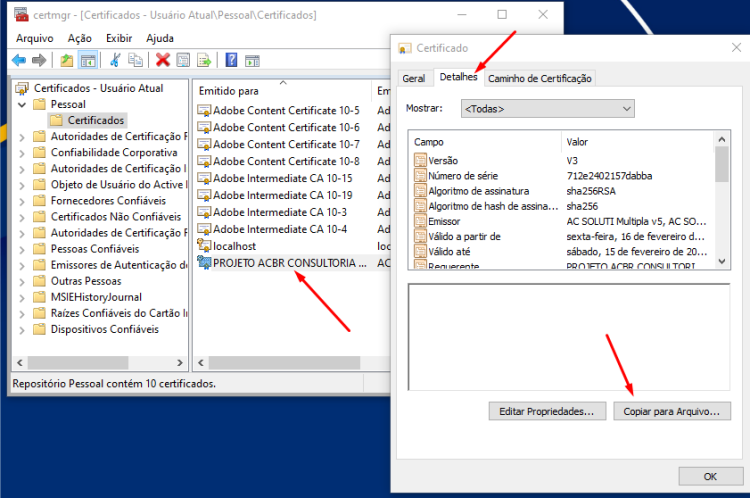750x498 pixels.
Task: Switch to Caminho de Certificação tab
Action: [540, 78]
